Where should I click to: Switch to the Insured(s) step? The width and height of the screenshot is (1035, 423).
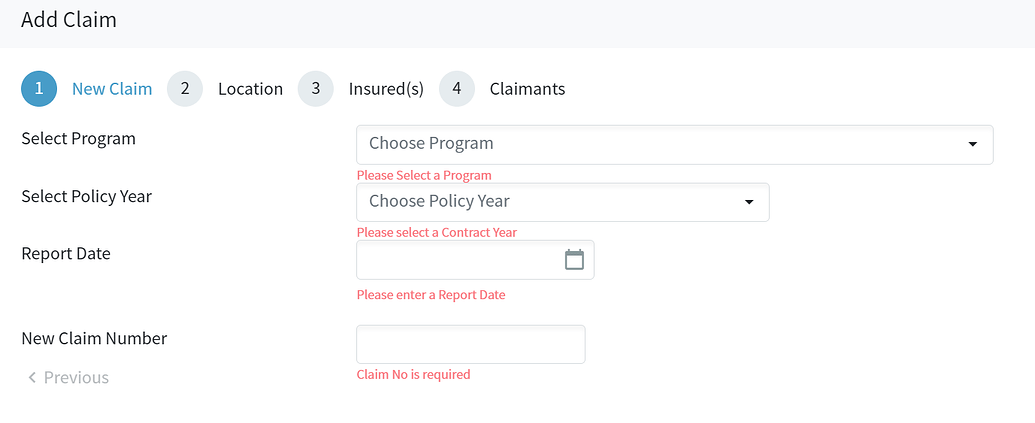click(386, 89)
